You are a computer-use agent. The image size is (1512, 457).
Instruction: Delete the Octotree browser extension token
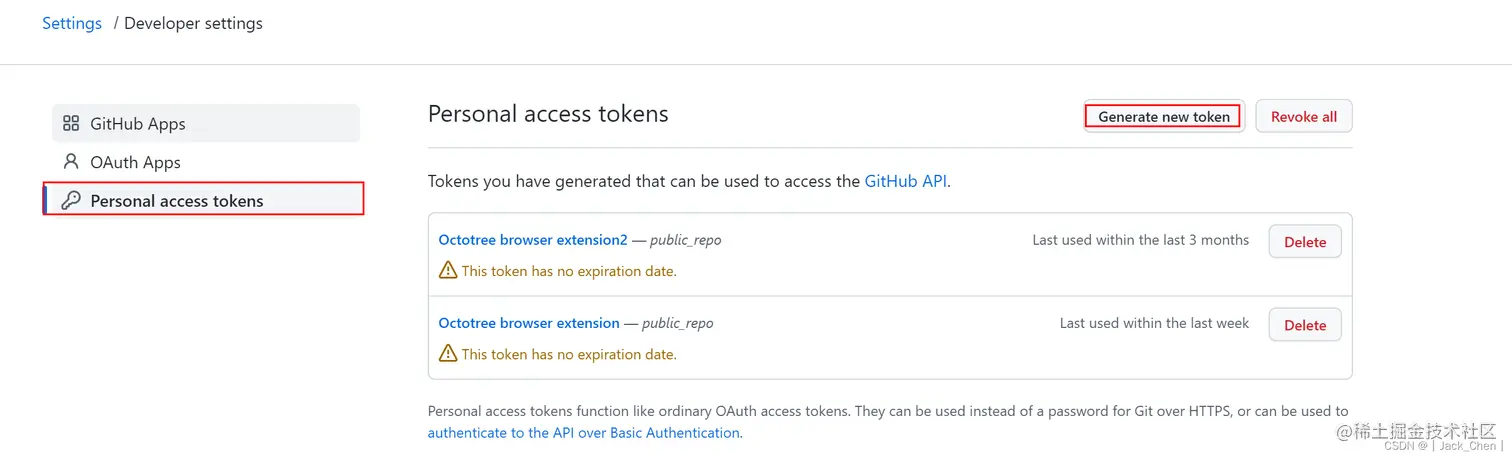[1304, 325]
